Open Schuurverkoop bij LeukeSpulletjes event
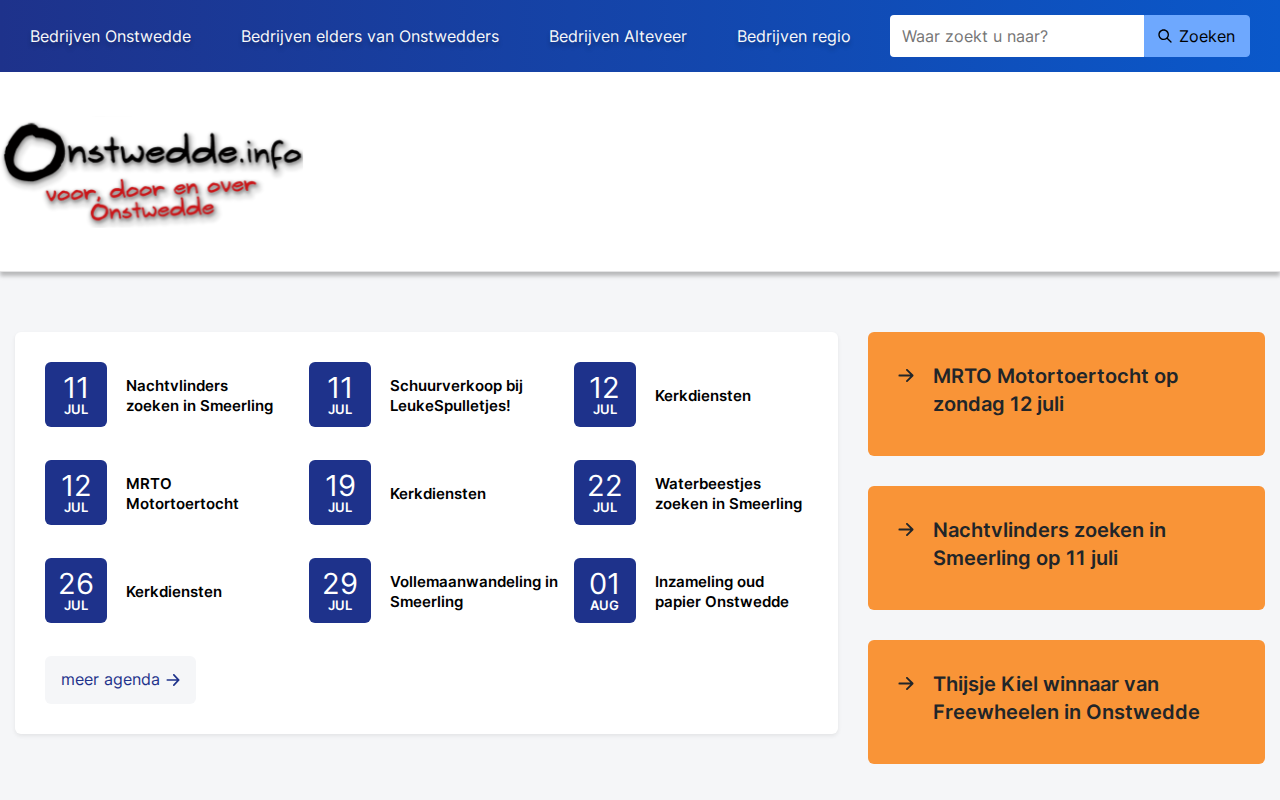The image size is (1280, 800). pyautogui.click(x=457, y=396)
